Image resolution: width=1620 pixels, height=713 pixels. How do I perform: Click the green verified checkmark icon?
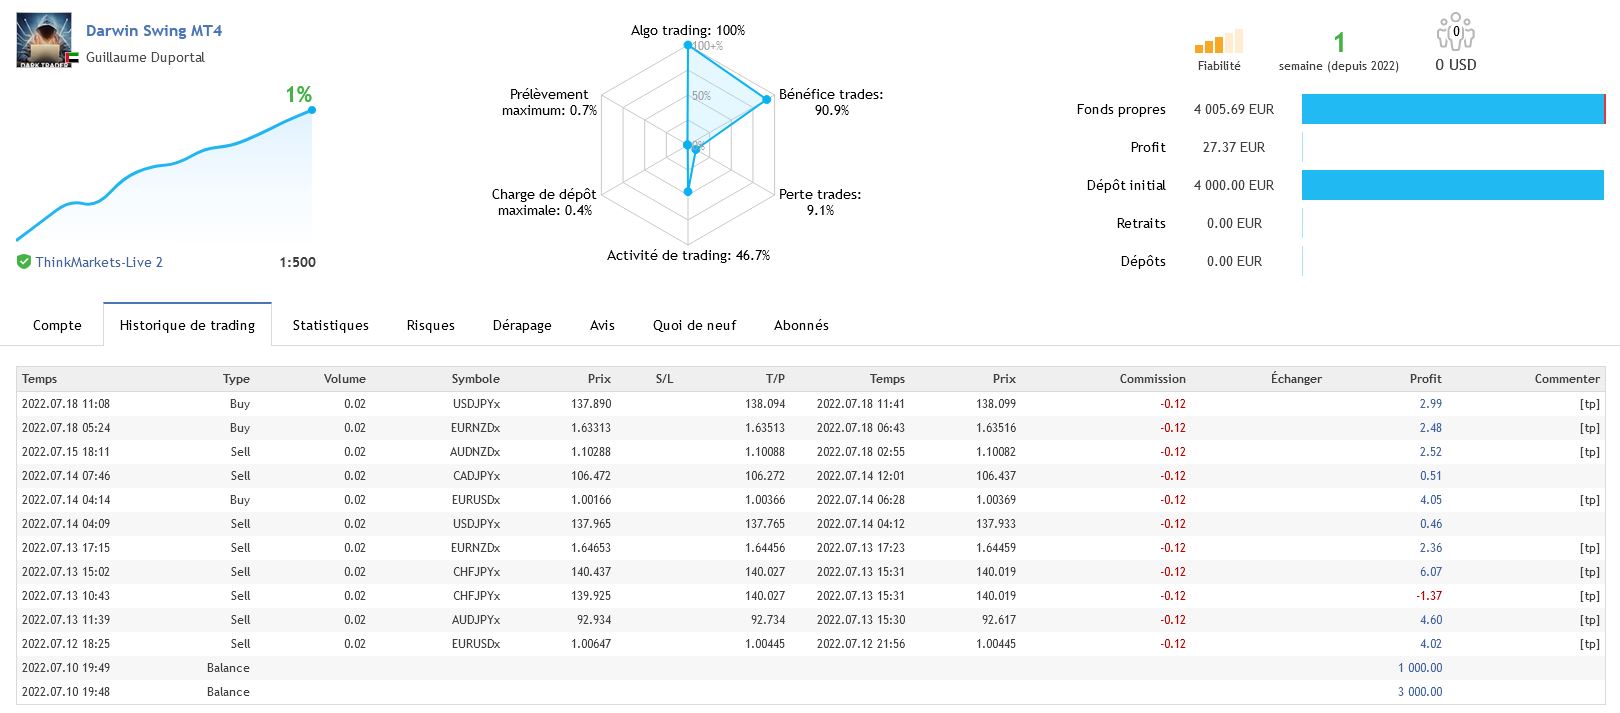(24, 262)
